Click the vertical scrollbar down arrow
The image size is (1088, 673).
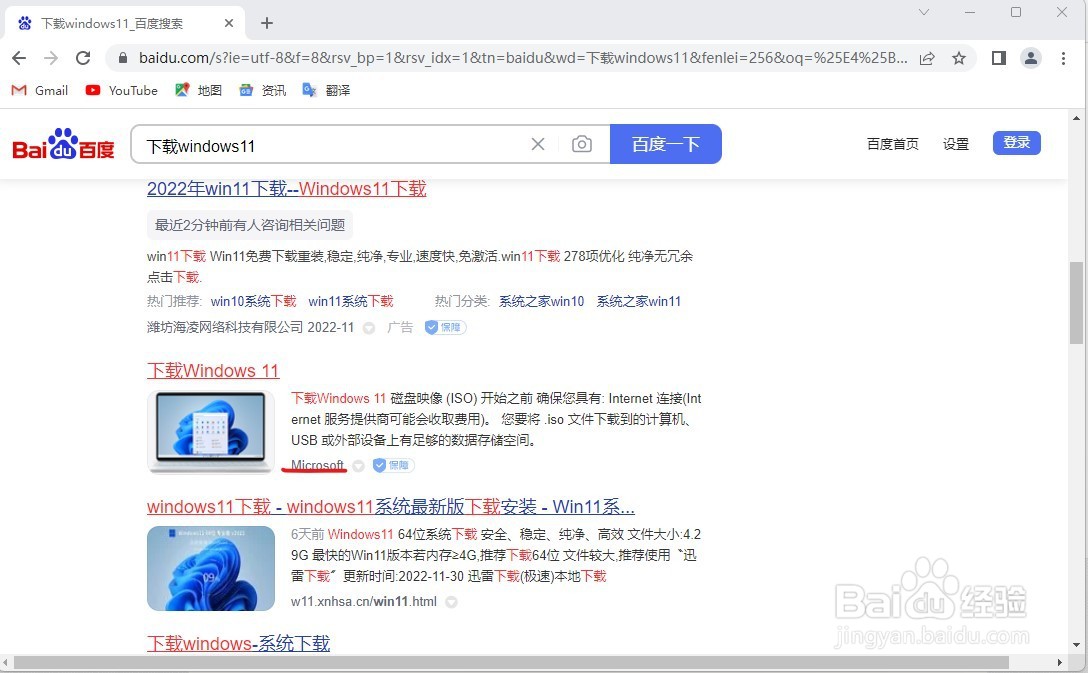1076,645
